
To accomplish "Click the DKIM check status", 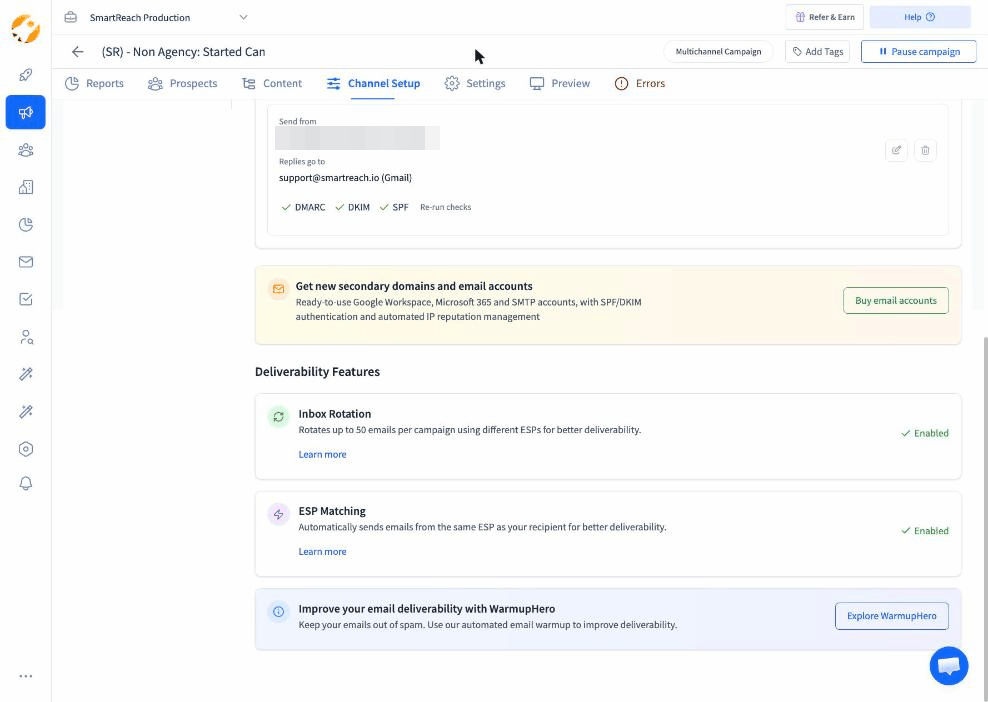I will tap(352, 207).
